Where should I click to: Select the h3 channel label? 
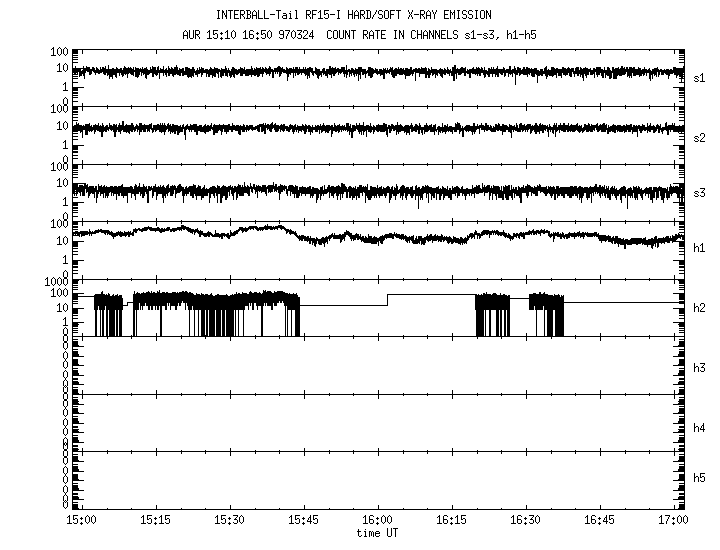[x=699, y=368]
